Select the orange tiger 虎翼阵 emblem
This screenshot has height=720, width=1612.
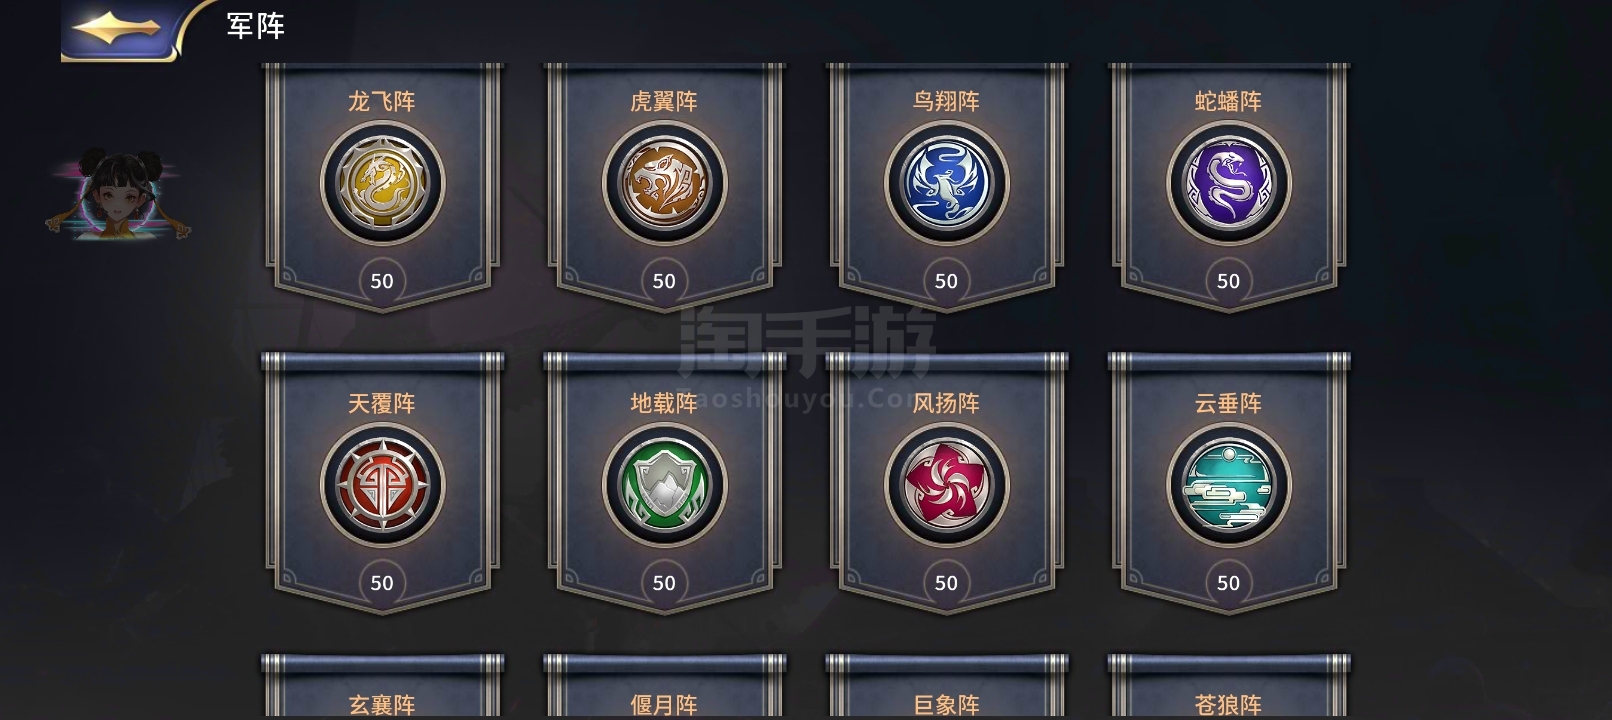[x=664, y=184]
